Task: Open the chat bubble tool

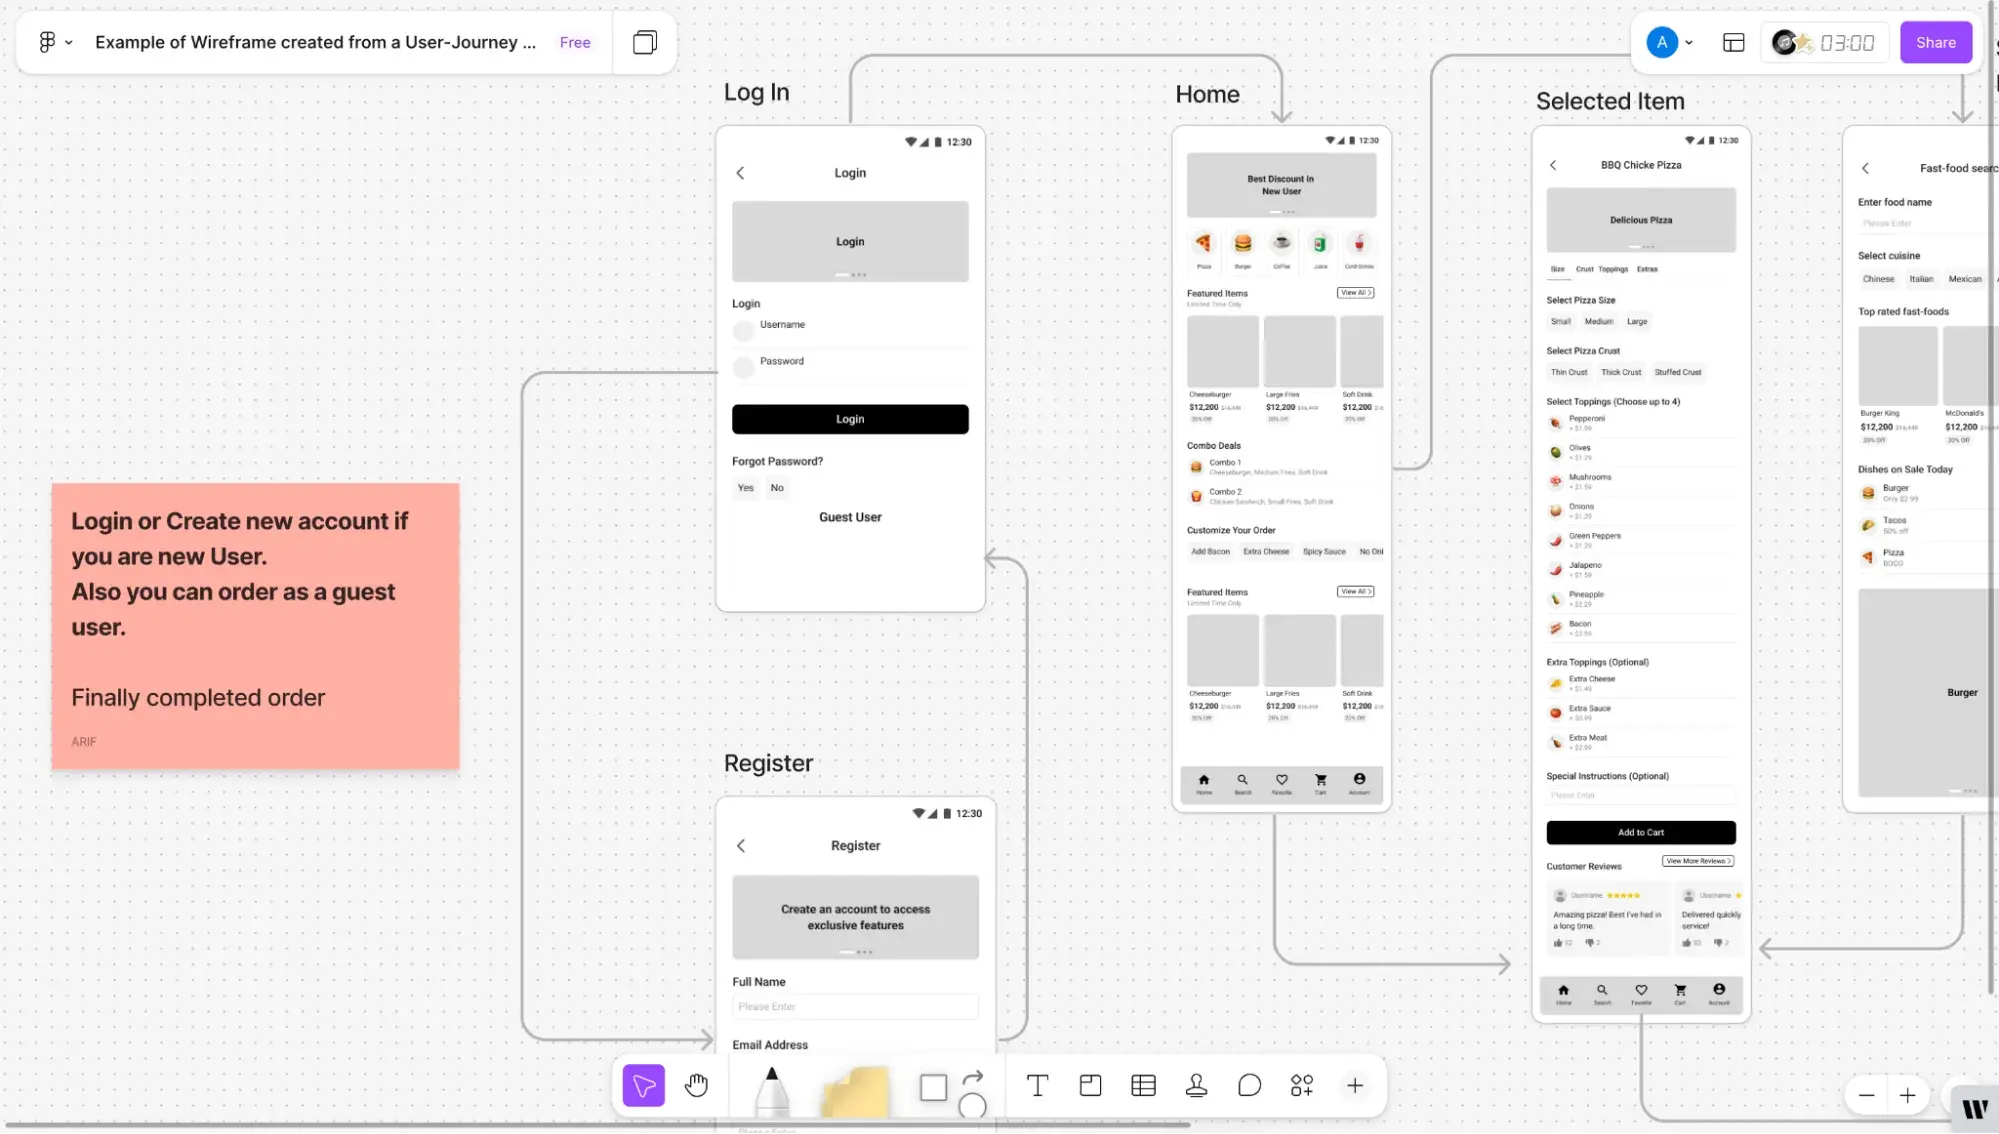Action: [1249, 1085]
